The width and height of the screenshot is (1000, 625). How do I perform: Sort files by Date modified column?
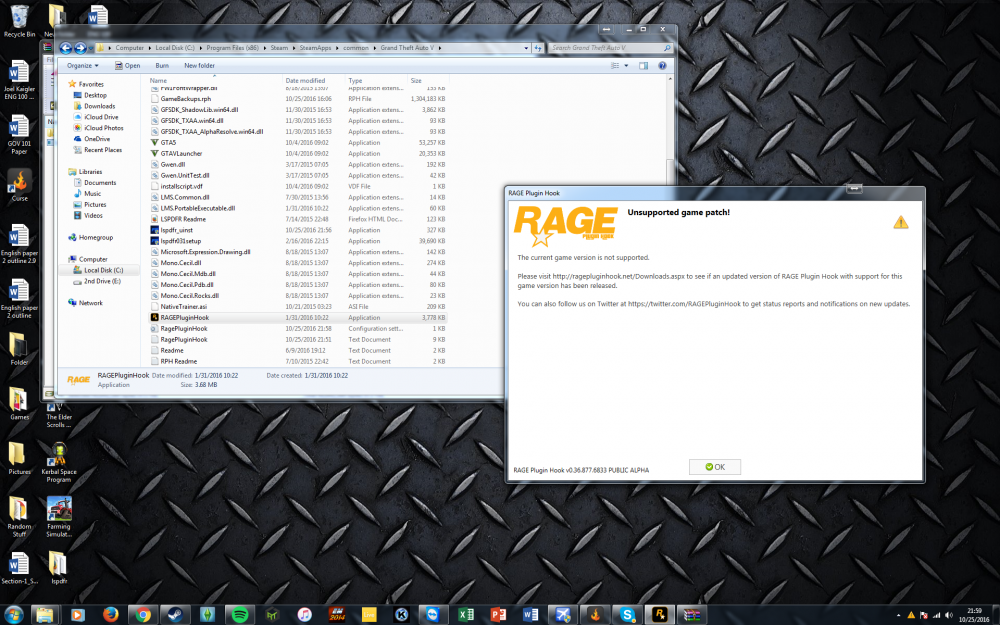point(313,80)
